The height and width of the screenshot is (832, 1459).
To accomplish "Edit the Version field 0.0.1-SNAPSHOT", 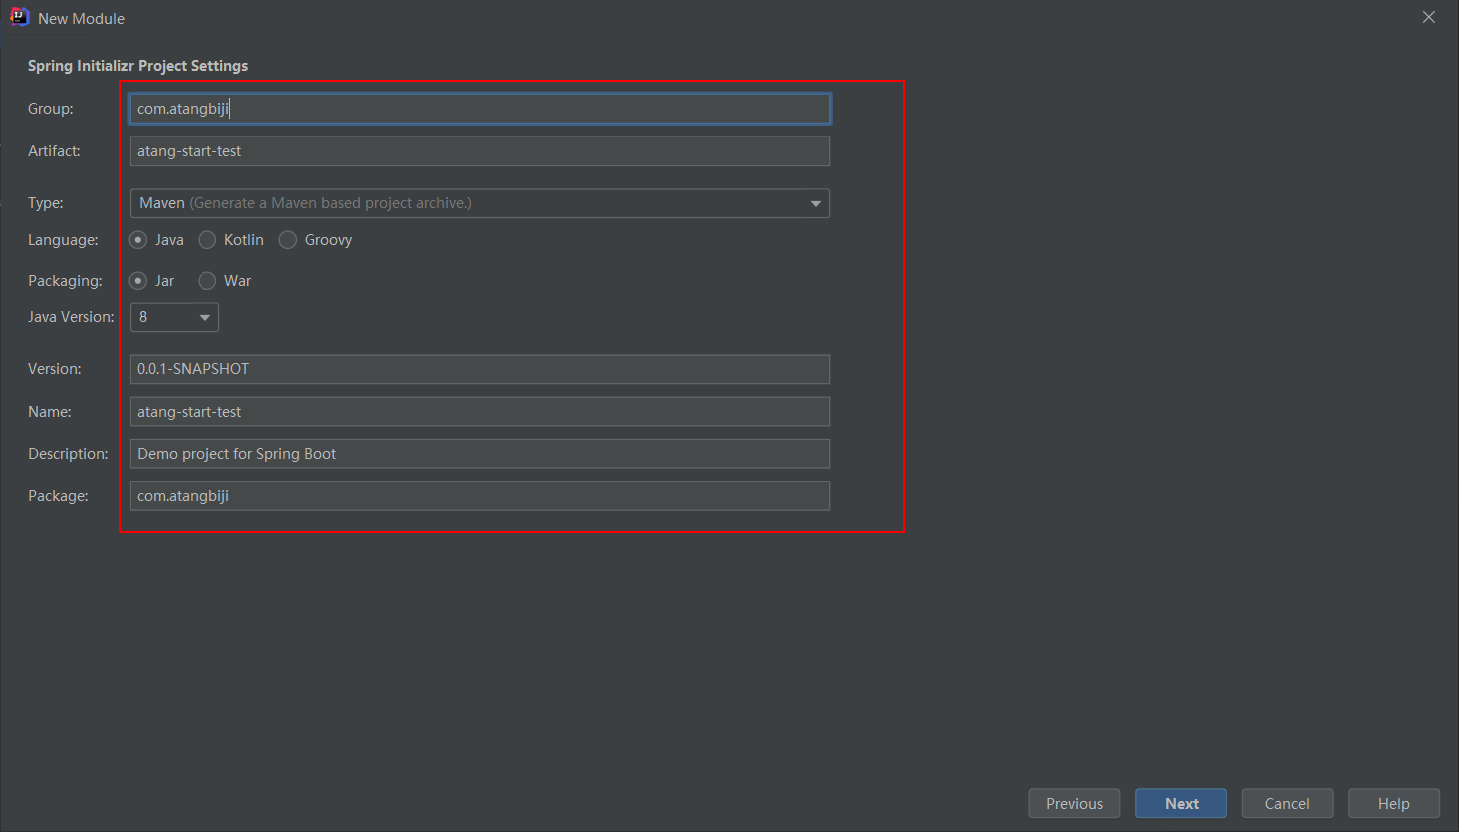I will point(480,369).
